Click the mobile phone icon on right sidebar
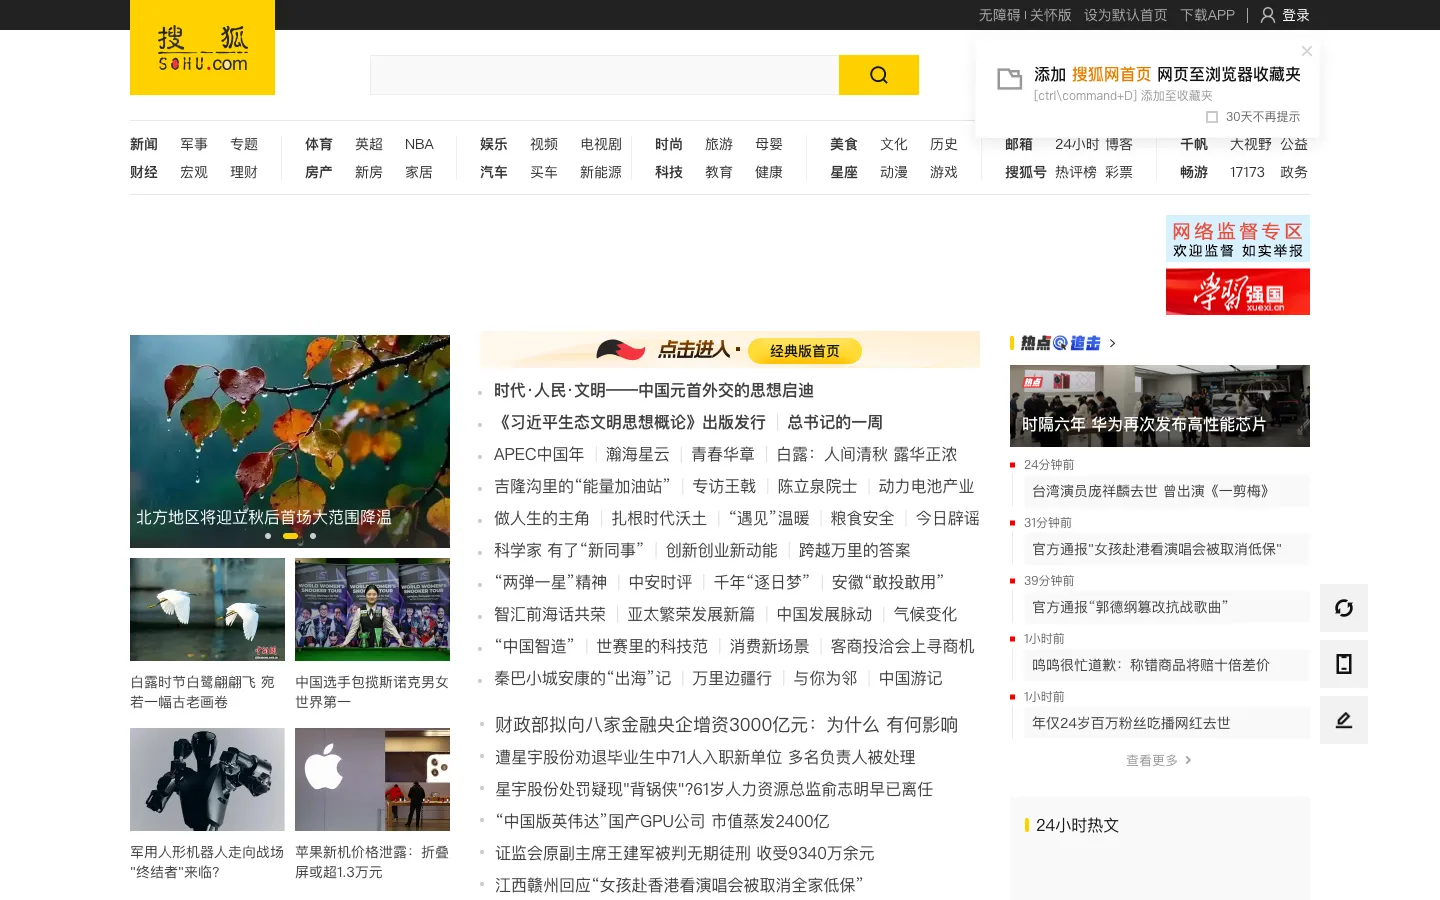Screen dimensions: 1440x900 coord(1344,664)
